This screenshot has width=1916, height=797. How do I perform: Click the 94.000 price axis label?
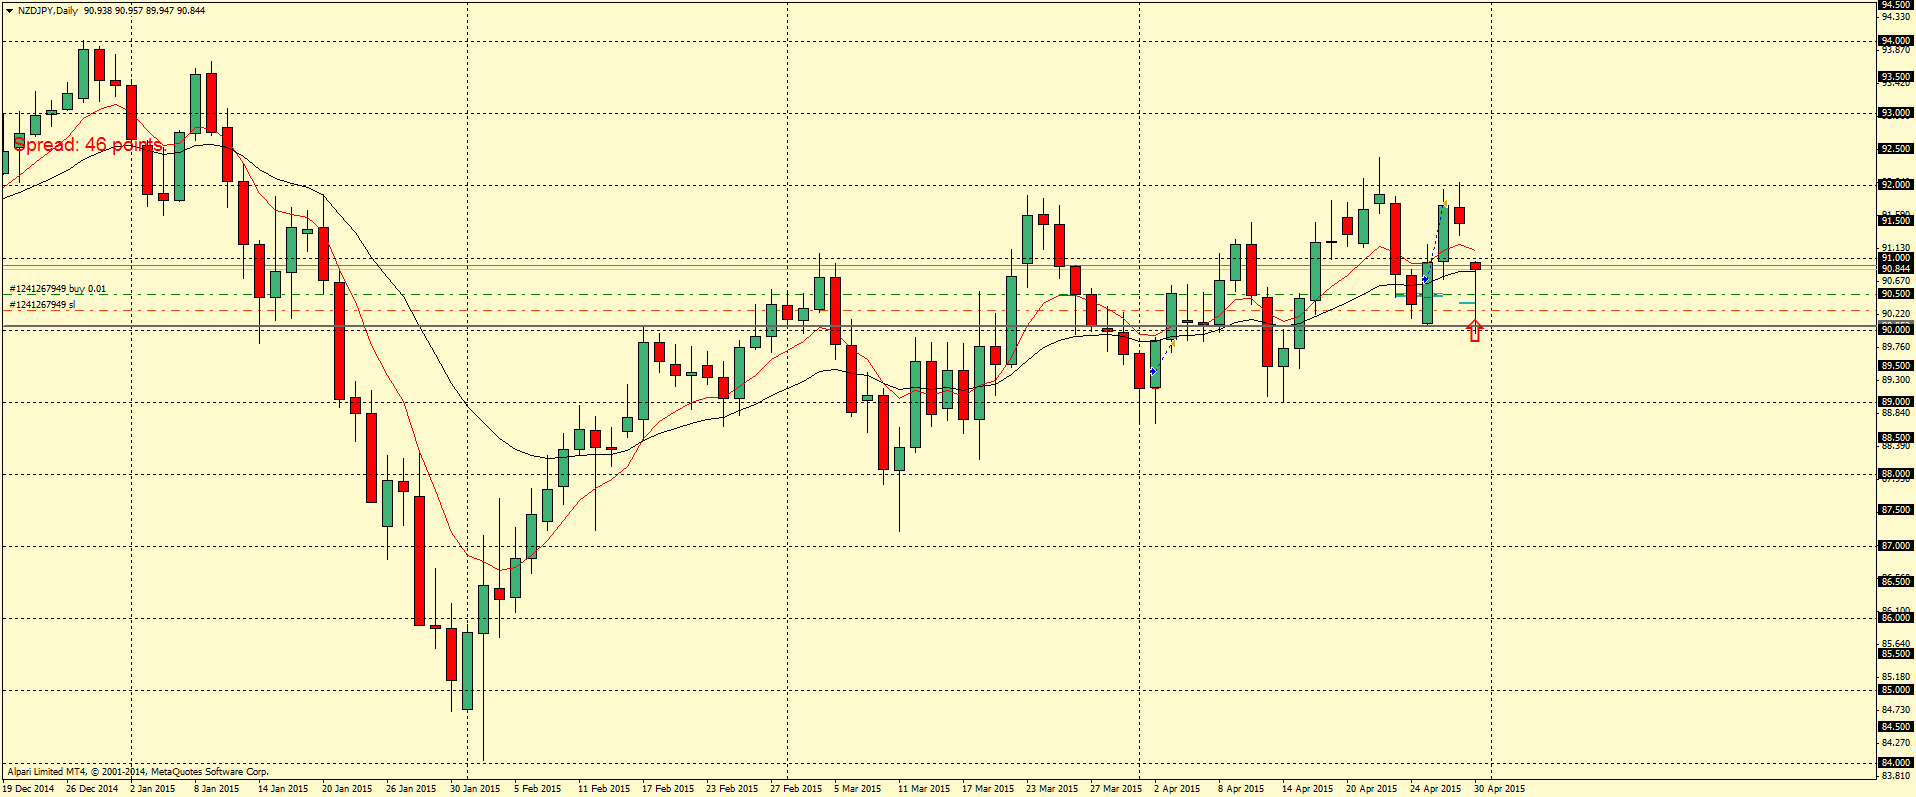[x=1896, y=41]
